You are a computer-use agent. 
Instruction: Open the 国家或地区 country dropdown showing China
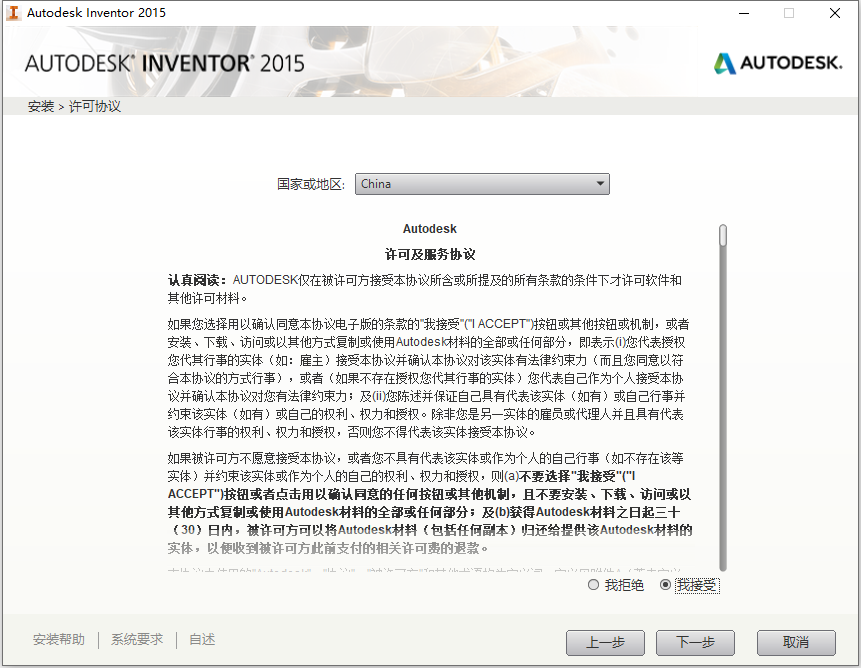pyautogui.click(x=482, y=184)
